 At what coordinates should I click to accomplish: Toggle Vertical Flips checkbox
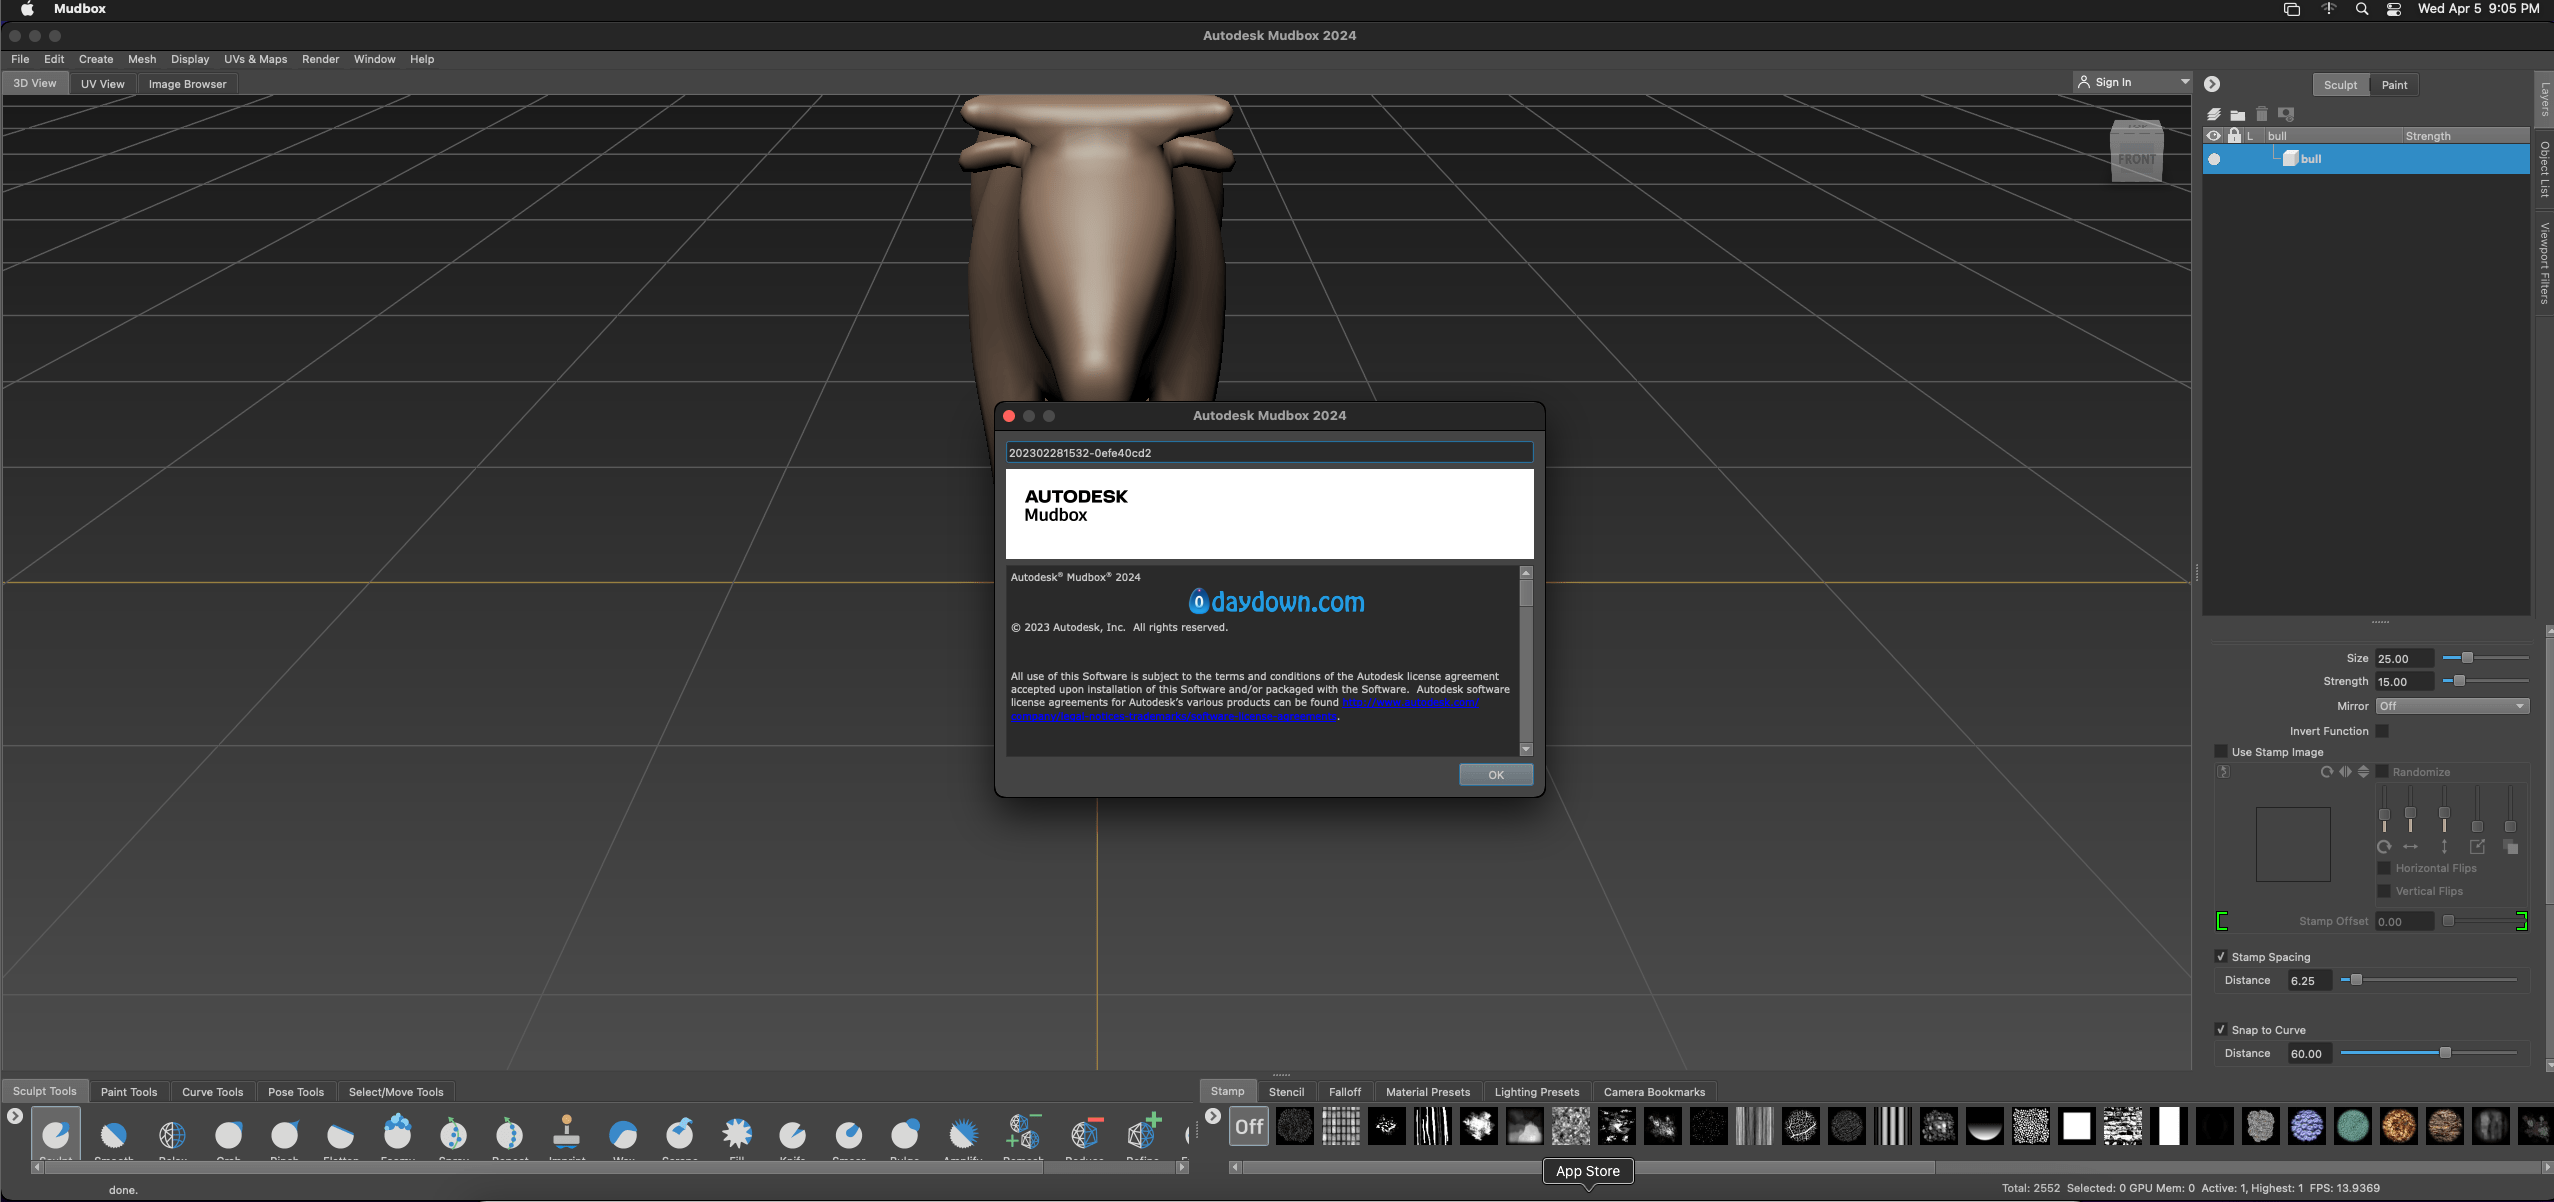2384,891
